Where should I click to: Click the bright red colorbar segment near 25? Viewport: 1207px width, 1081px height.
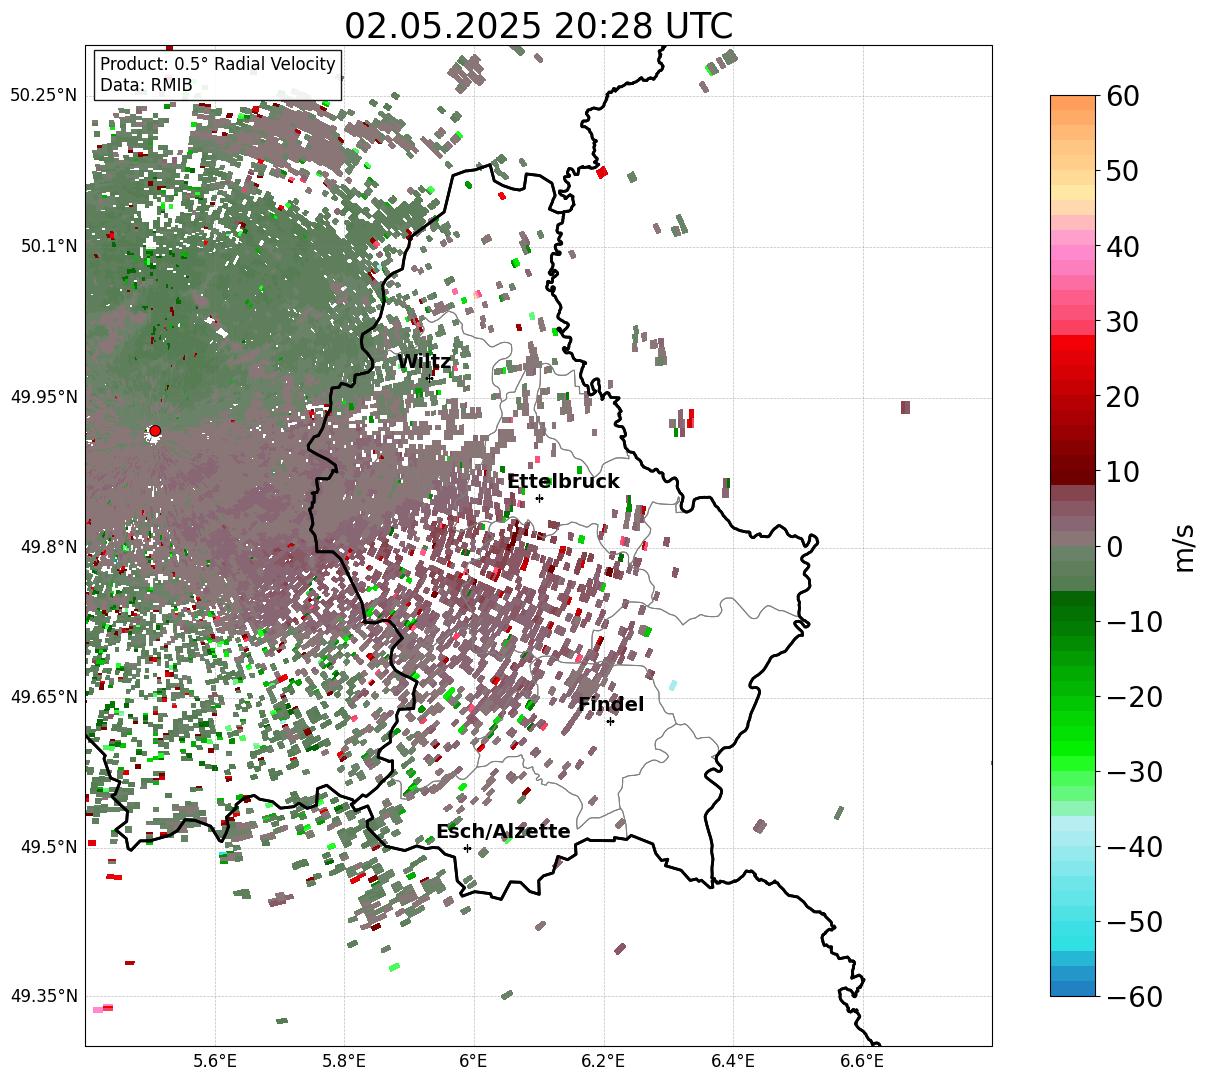tap(1073, 358)
